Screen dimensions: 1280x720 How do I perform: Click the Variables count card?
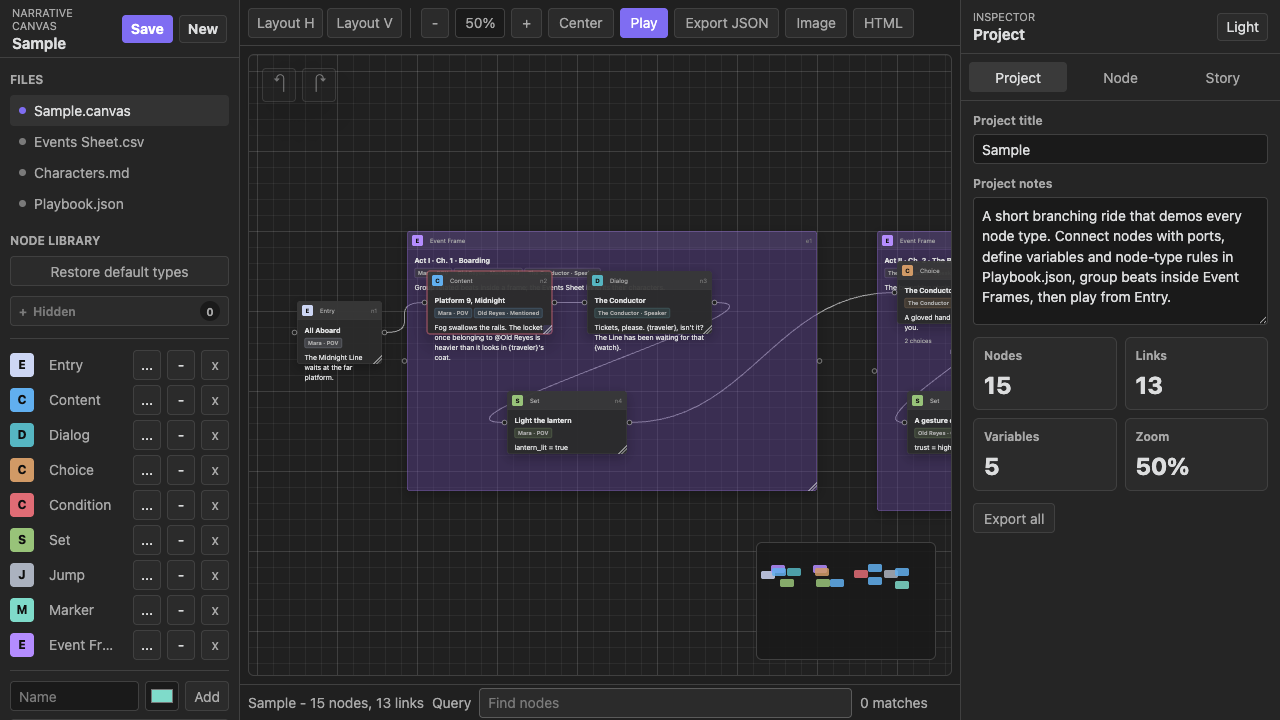coord(1044,454)
